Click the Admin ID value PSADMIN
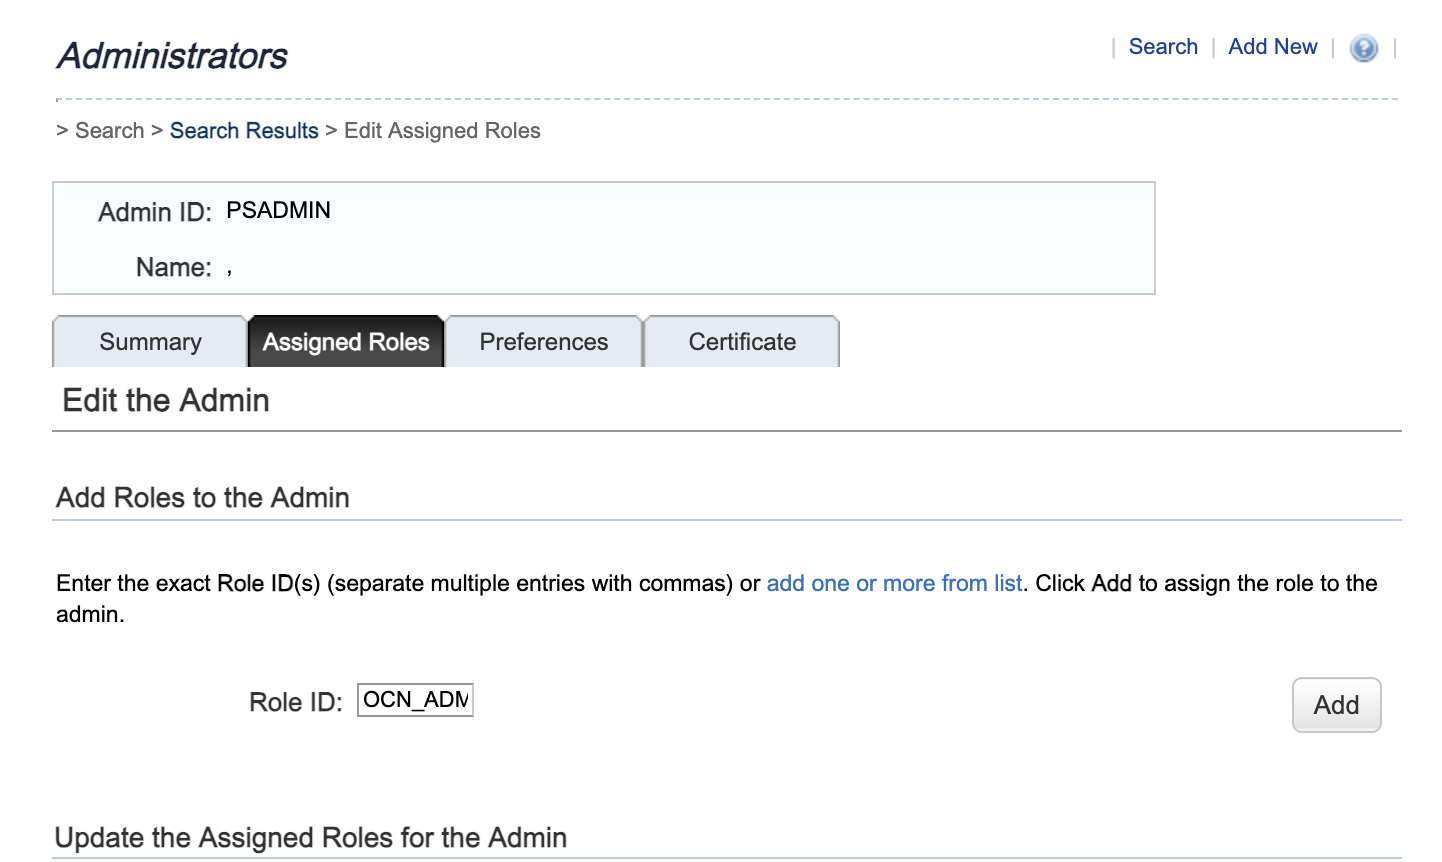Viewport: 1442px width, 862px height. (x=277, y=210)
